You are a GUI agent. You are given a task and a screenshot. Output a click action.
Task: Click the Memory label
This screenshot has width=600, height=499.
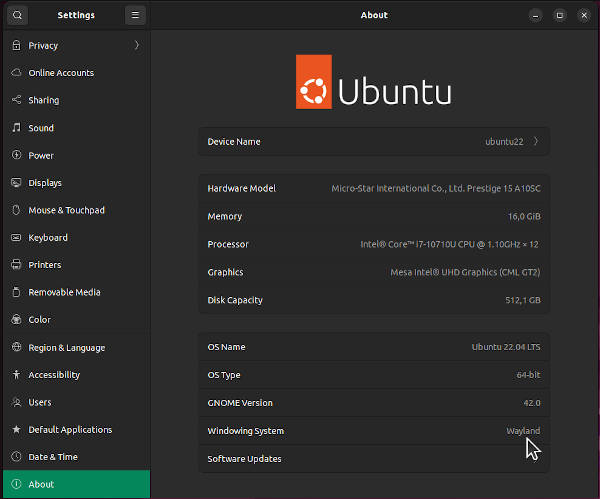225,217
